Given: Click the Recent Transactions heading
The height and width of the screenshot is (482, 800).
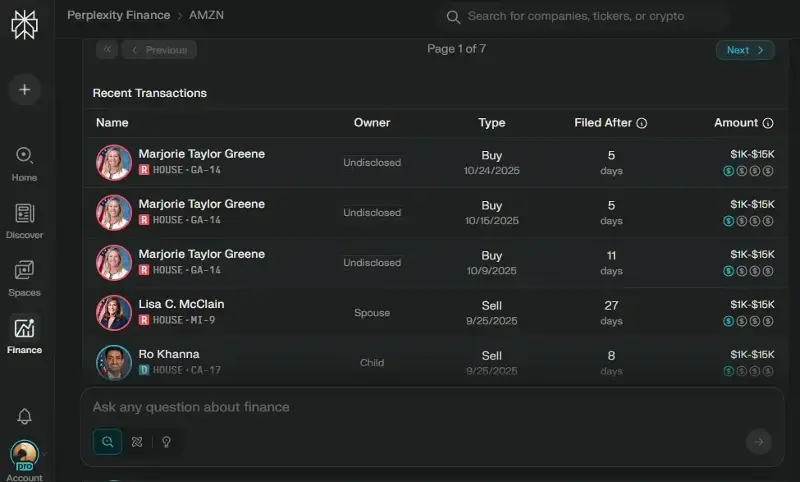Looking at the screenshot, I should point(149,93).
